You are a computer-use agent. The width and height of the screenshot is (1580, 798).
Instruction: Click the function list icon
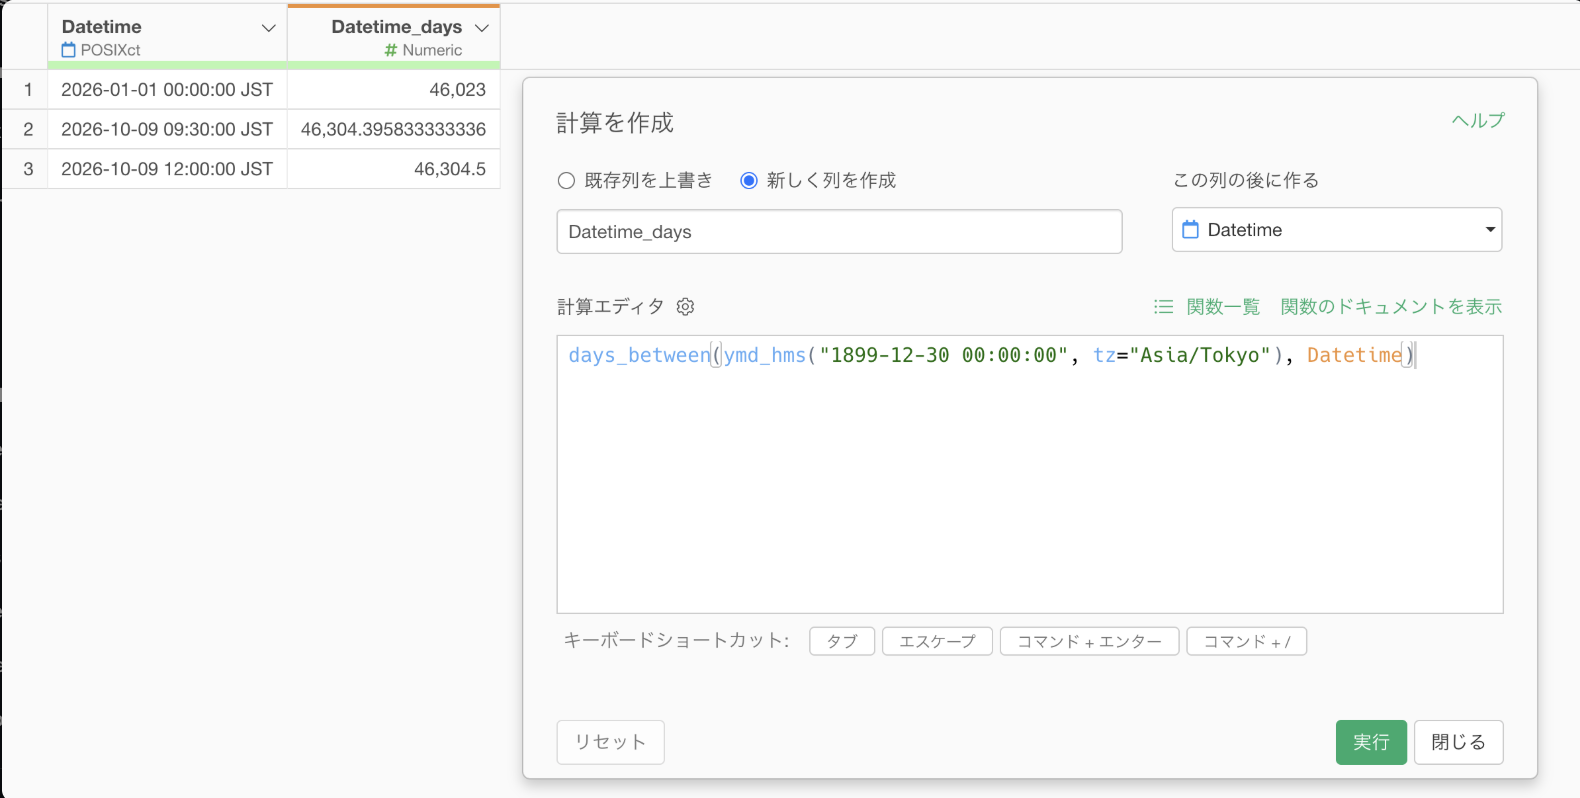pos(1163,307)
